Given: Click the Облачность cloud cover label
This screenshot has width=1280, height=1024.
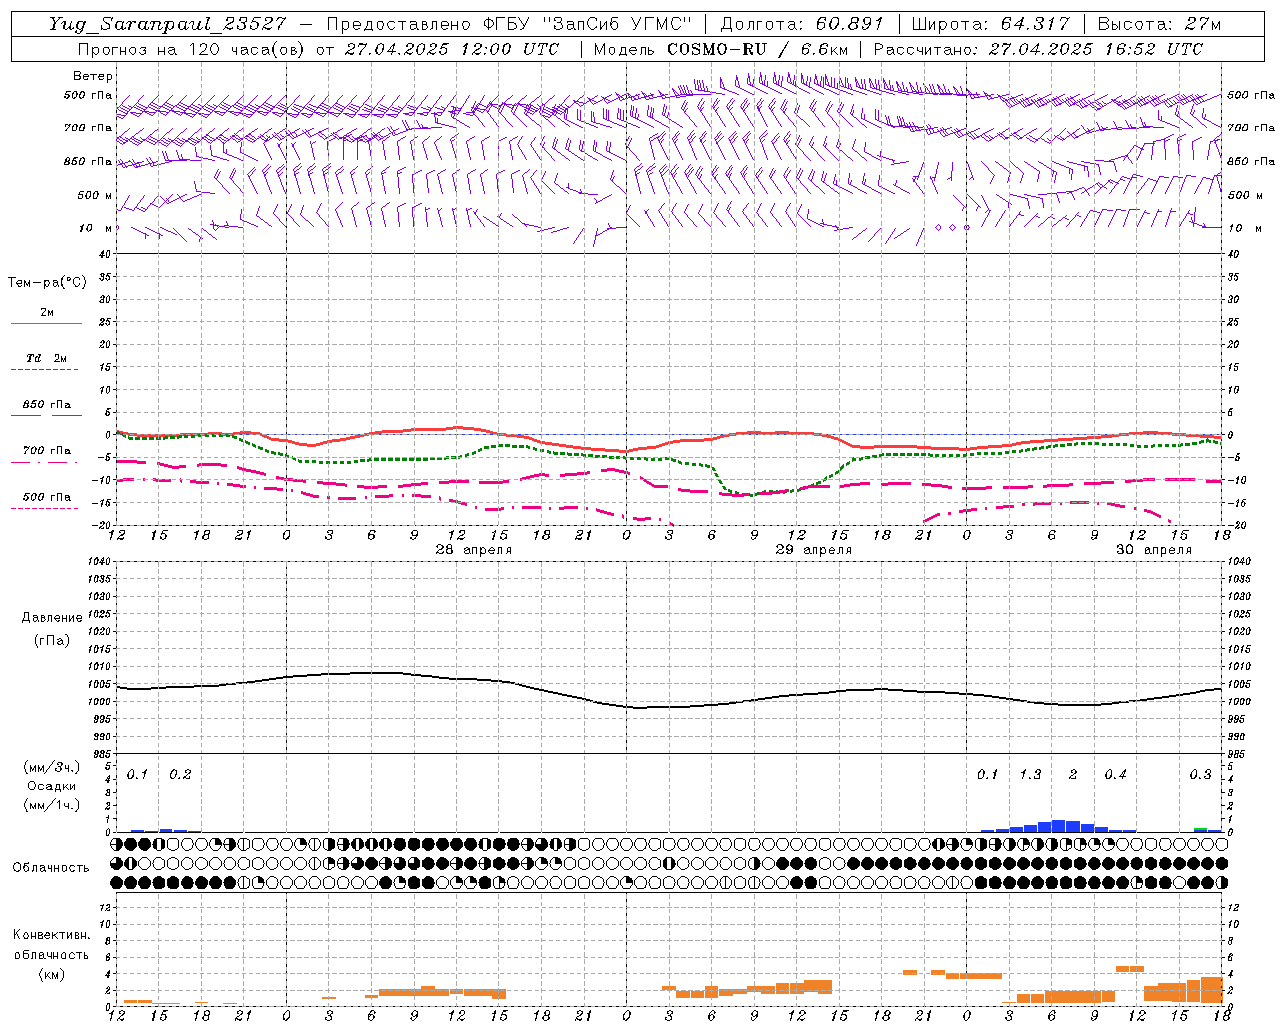Looking at the screenshot, I should pyautogui.click(x=51, y=867).
